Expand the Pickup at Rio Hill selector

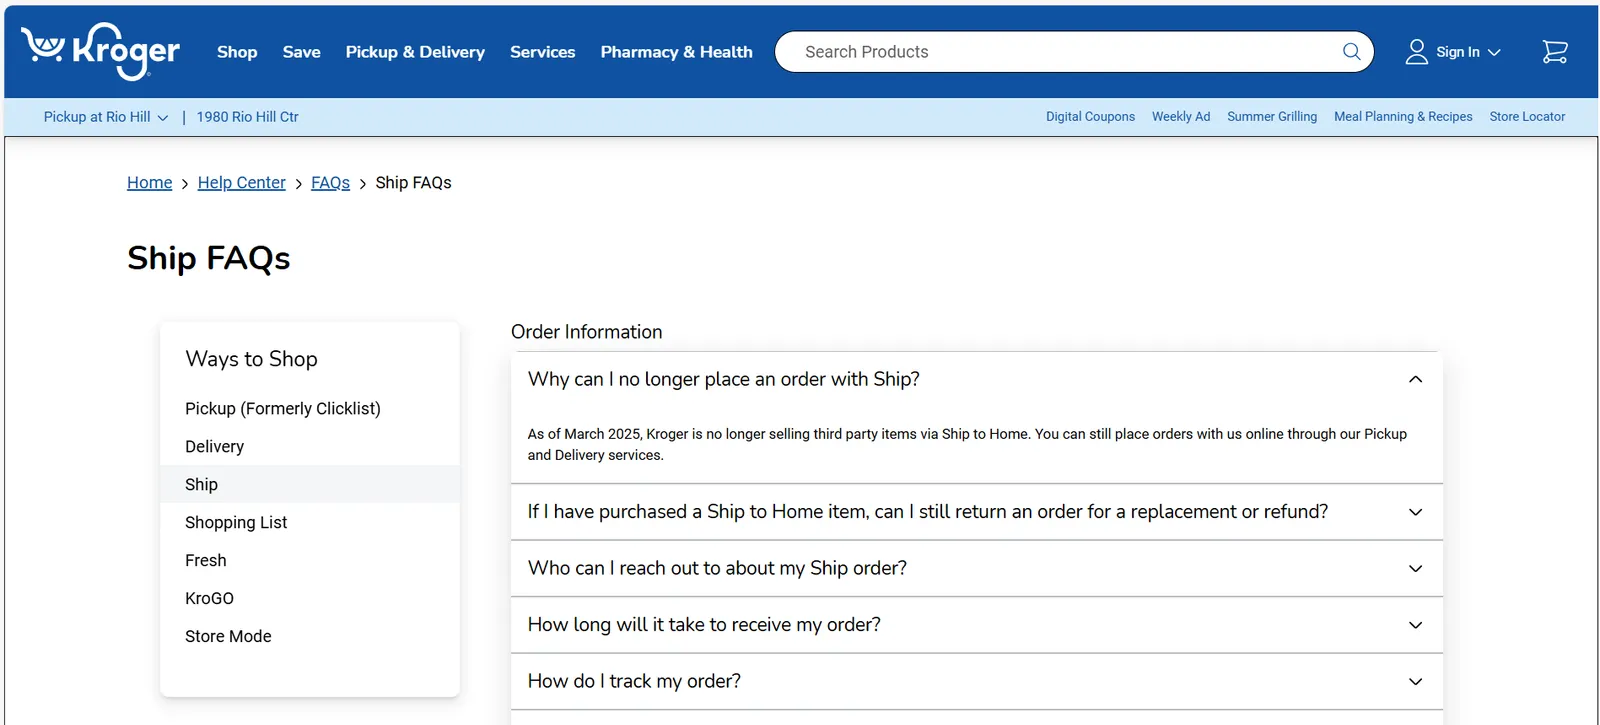(x=106, y=117)
